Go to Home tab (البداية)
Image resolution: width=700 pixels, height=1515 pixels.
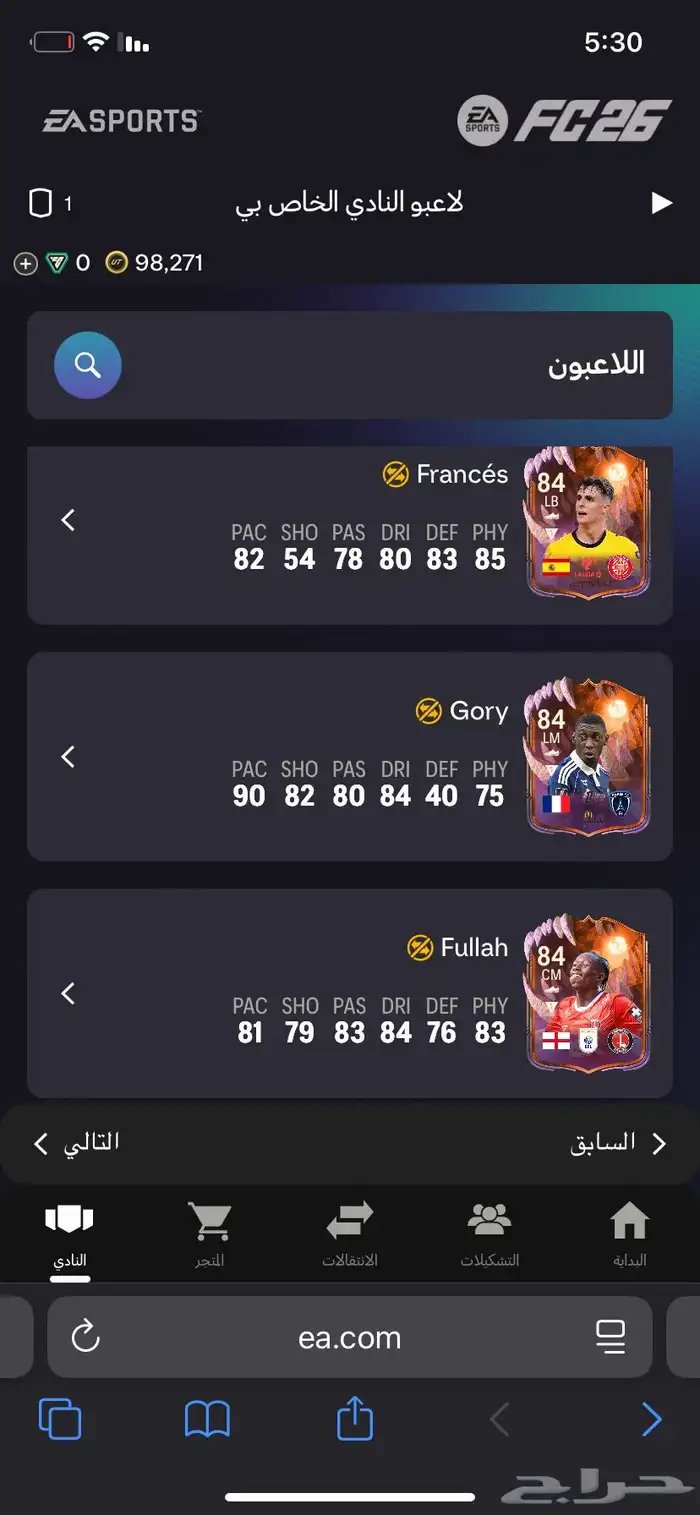[x=630, y=1236]
